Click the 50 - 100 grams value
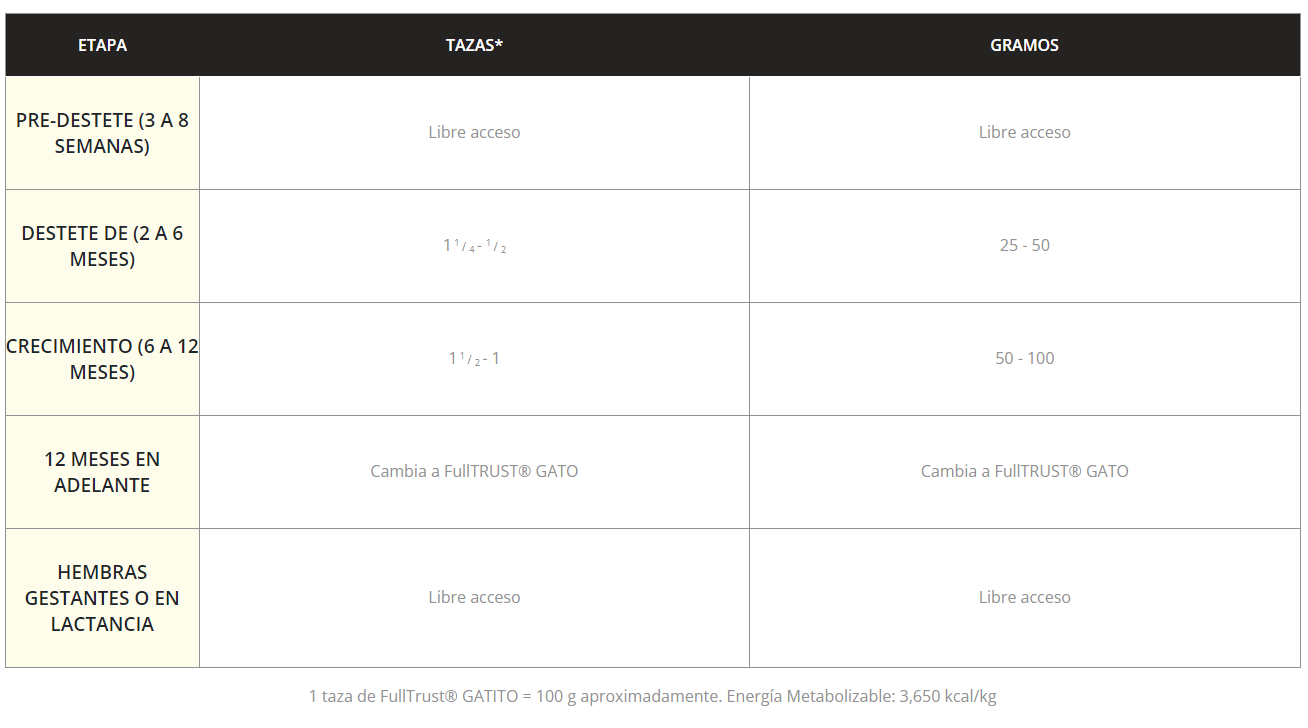The image size is (1308, 728). (1024, 358)
